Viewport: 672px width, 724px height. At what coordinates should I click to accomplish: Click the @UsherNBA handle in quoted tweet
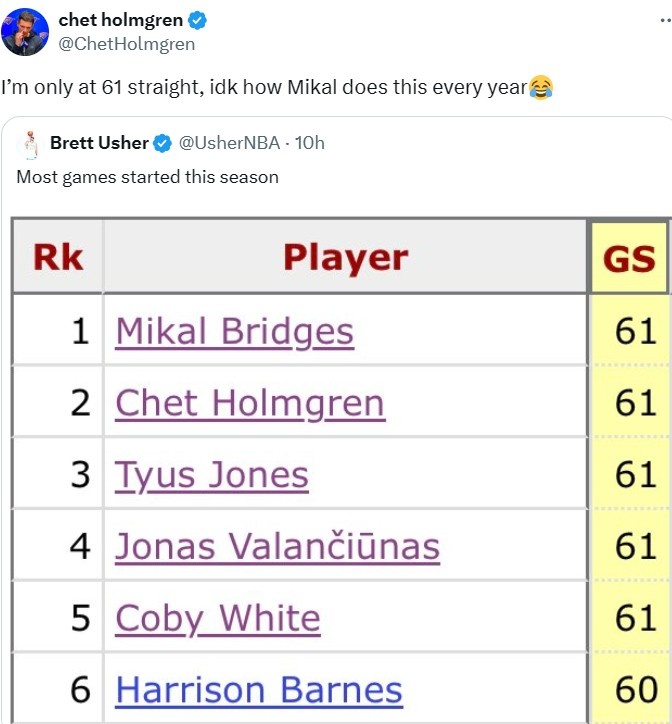pos(229,144)
